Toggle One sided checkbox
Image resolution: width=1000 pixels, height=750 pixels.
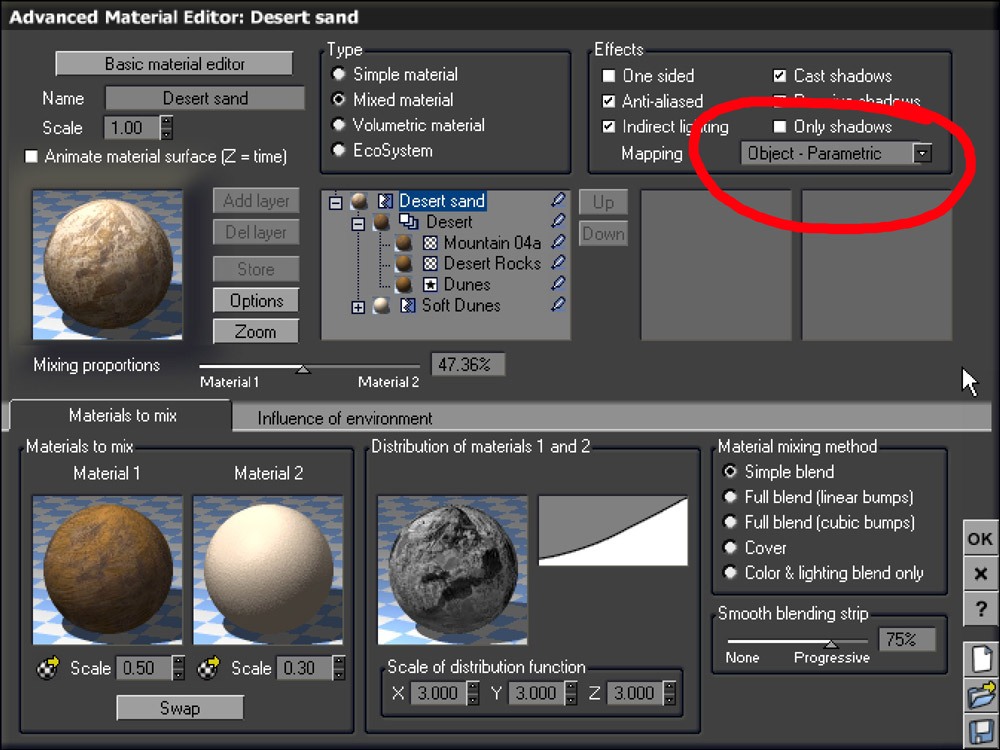pos(608,76)
